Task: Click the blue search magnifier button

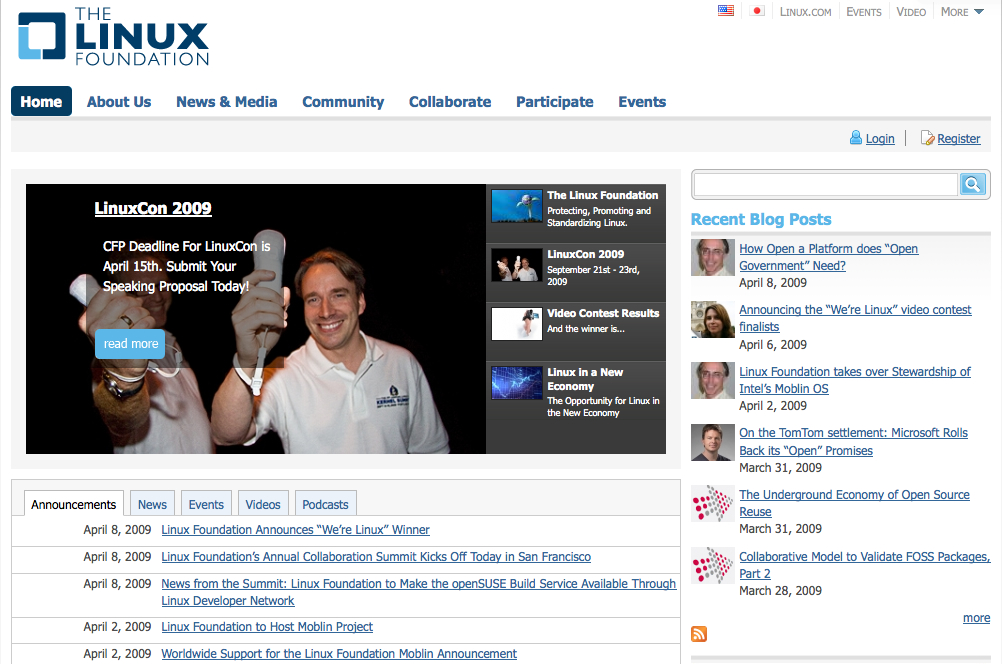Action: (x=971, y=184)
